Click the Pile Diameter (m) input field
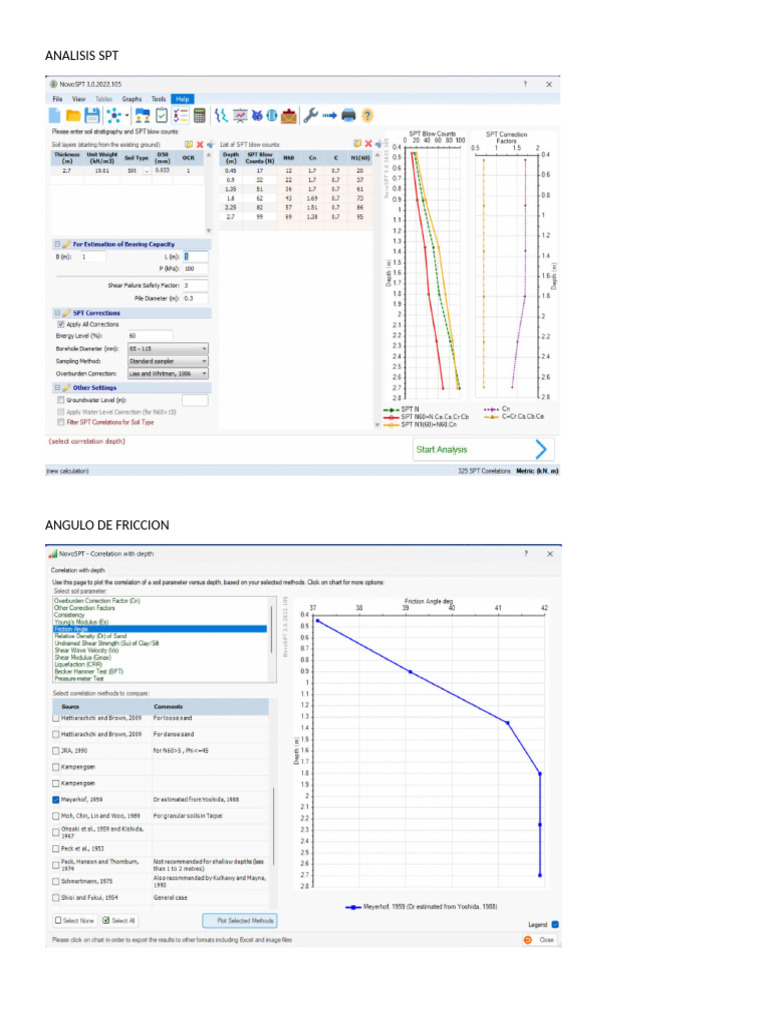This screenshot has width=768, height=1024. (x=195, y=298)
